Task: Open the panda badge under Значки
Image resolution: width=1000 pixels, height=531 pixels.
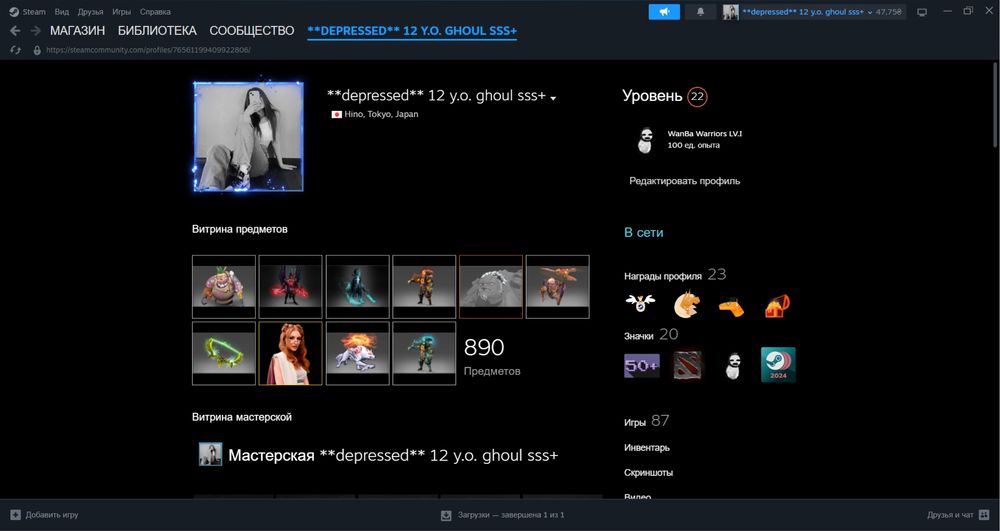Action: pos(733,367)
